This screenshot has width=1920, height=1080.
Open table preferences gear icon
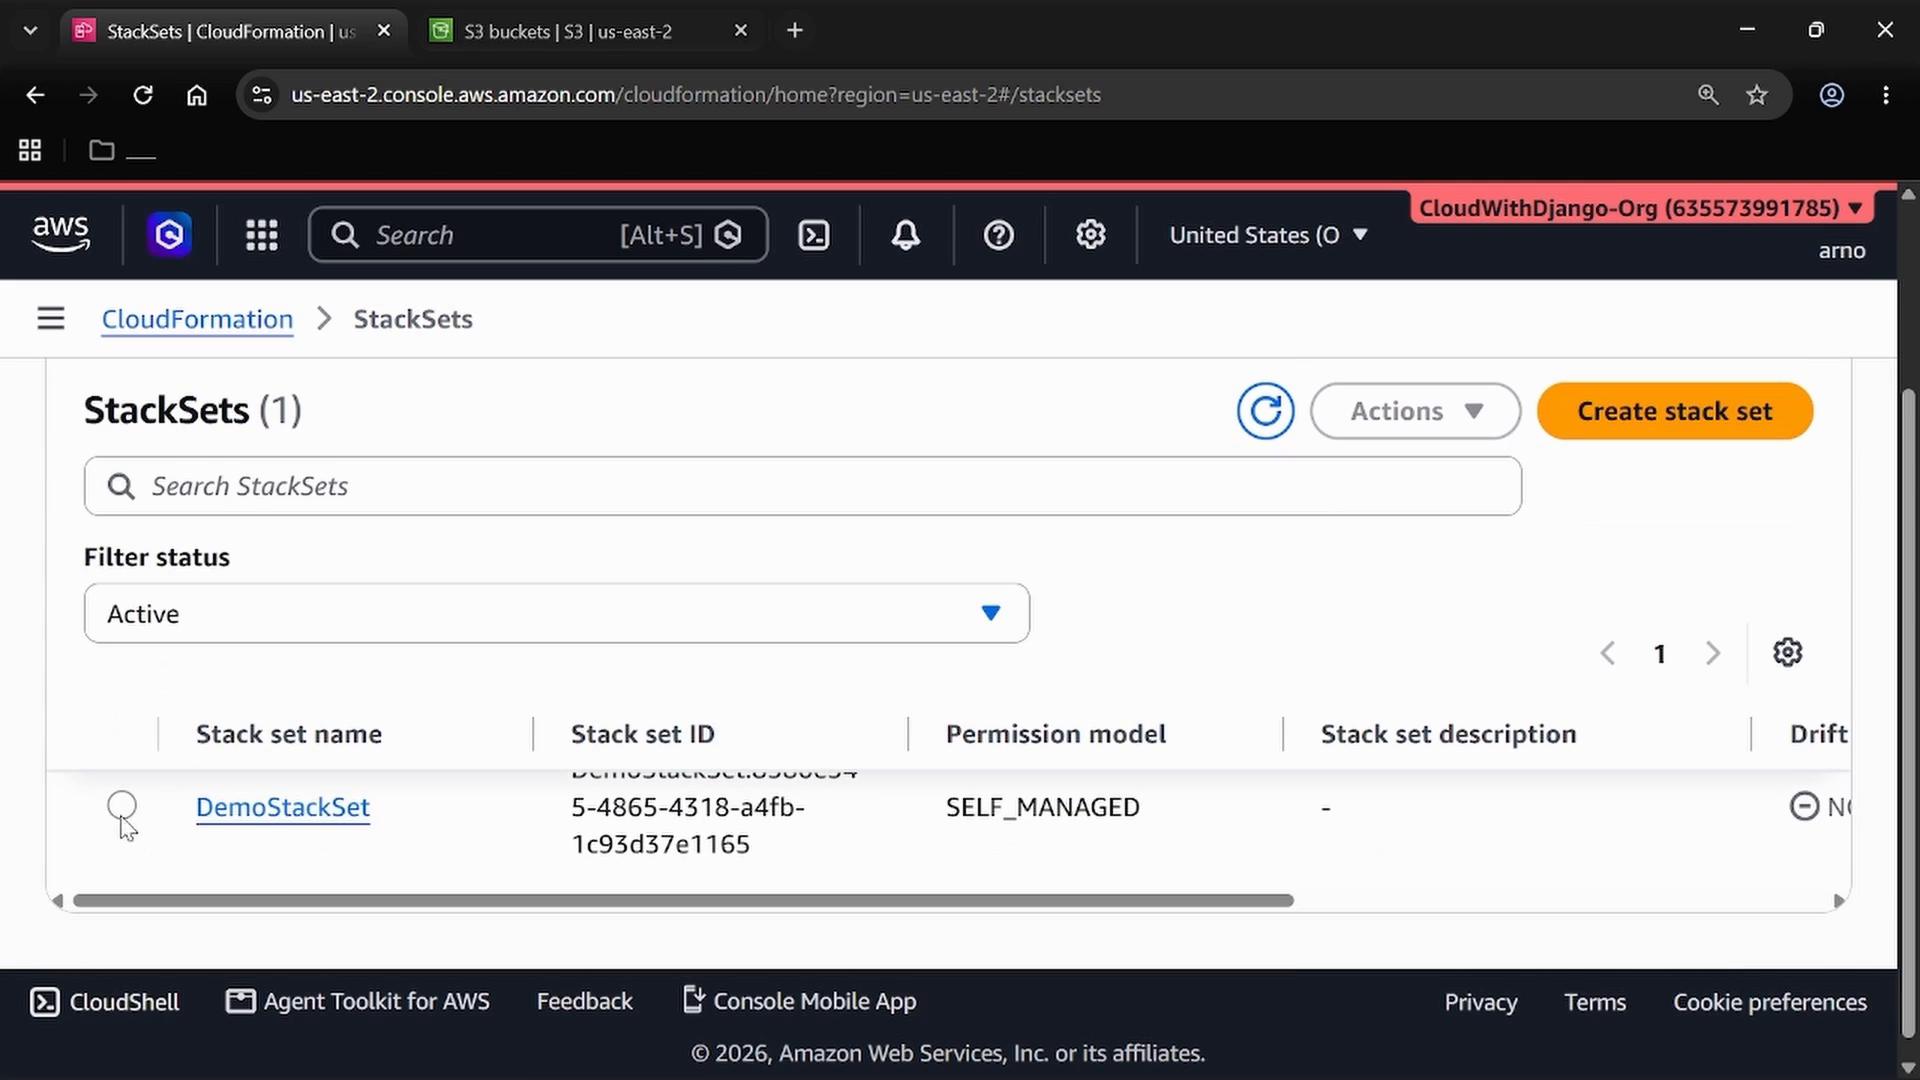pyautogui.click(x=1788, y=653)
